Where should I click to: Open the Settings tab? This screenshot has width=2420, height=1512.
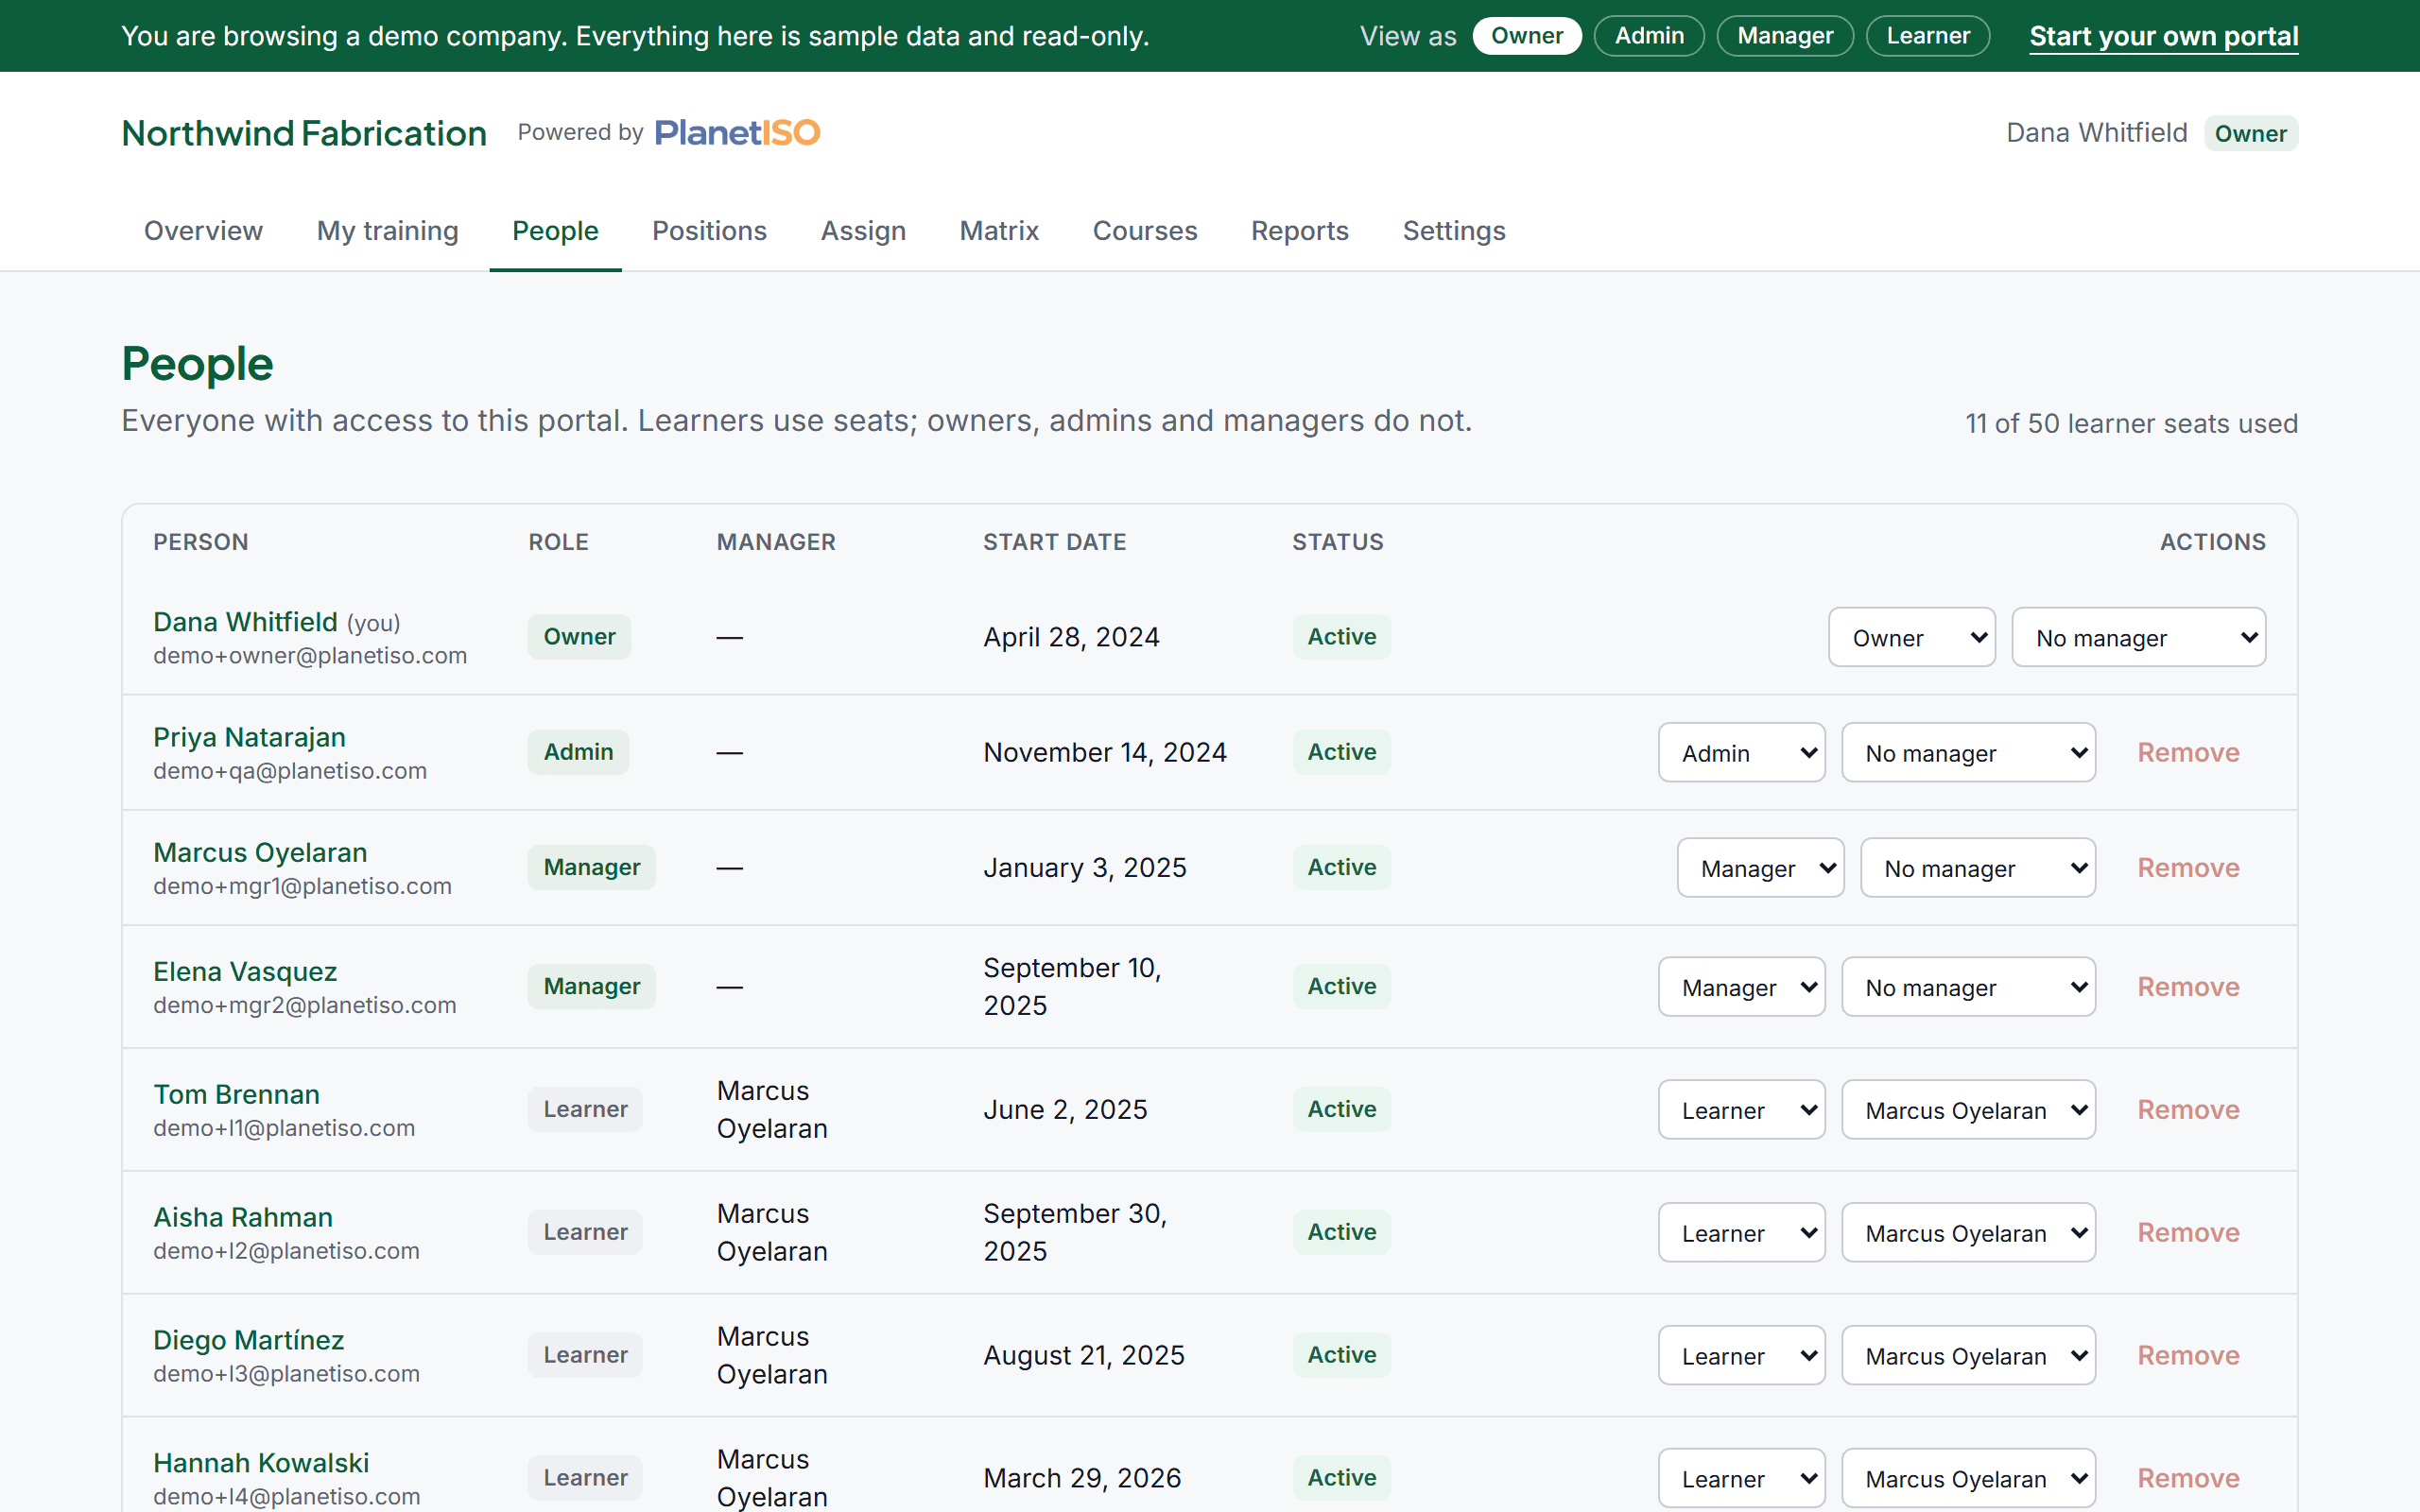(1453, 231)
